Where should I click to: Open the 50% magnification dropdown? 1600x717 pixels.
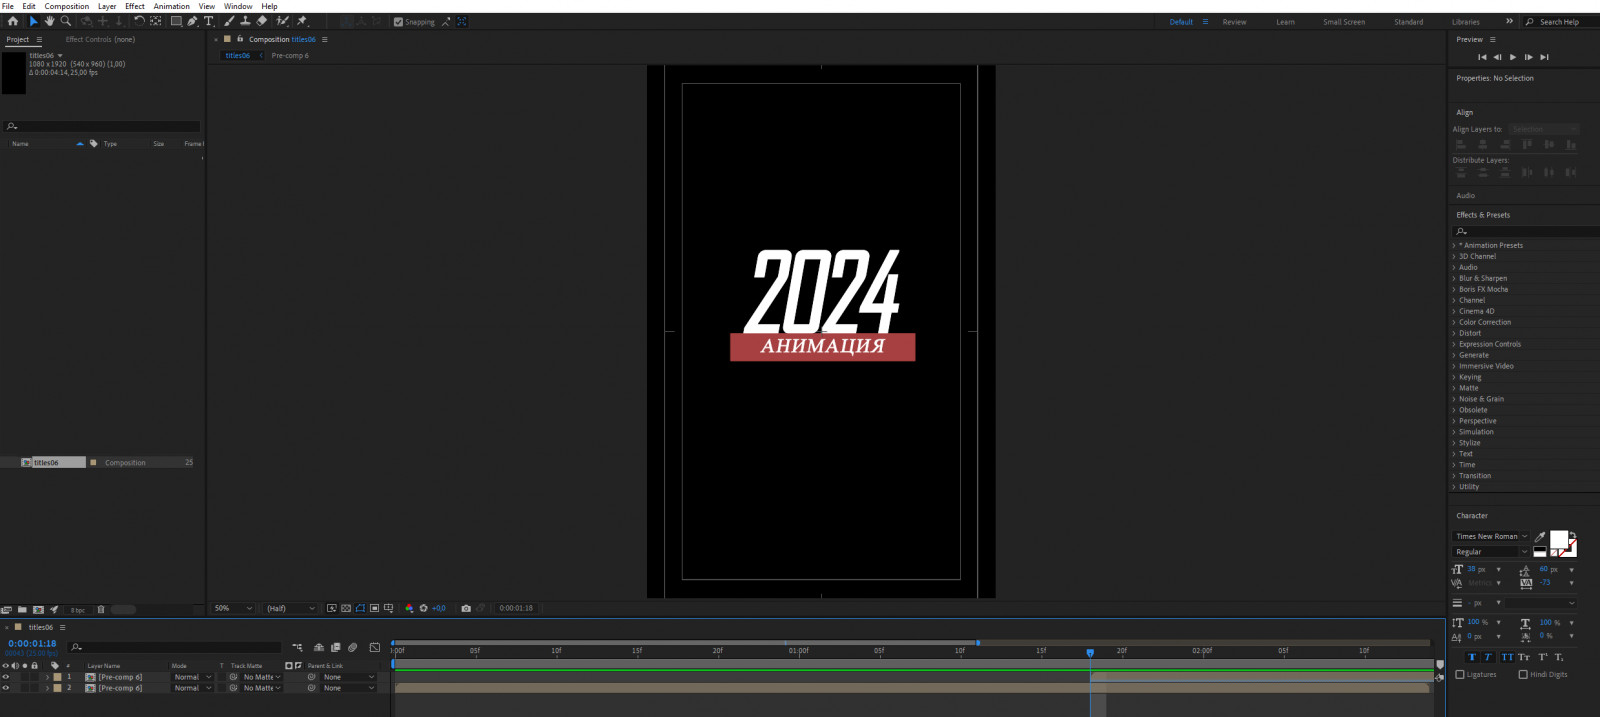click(234, 608)
